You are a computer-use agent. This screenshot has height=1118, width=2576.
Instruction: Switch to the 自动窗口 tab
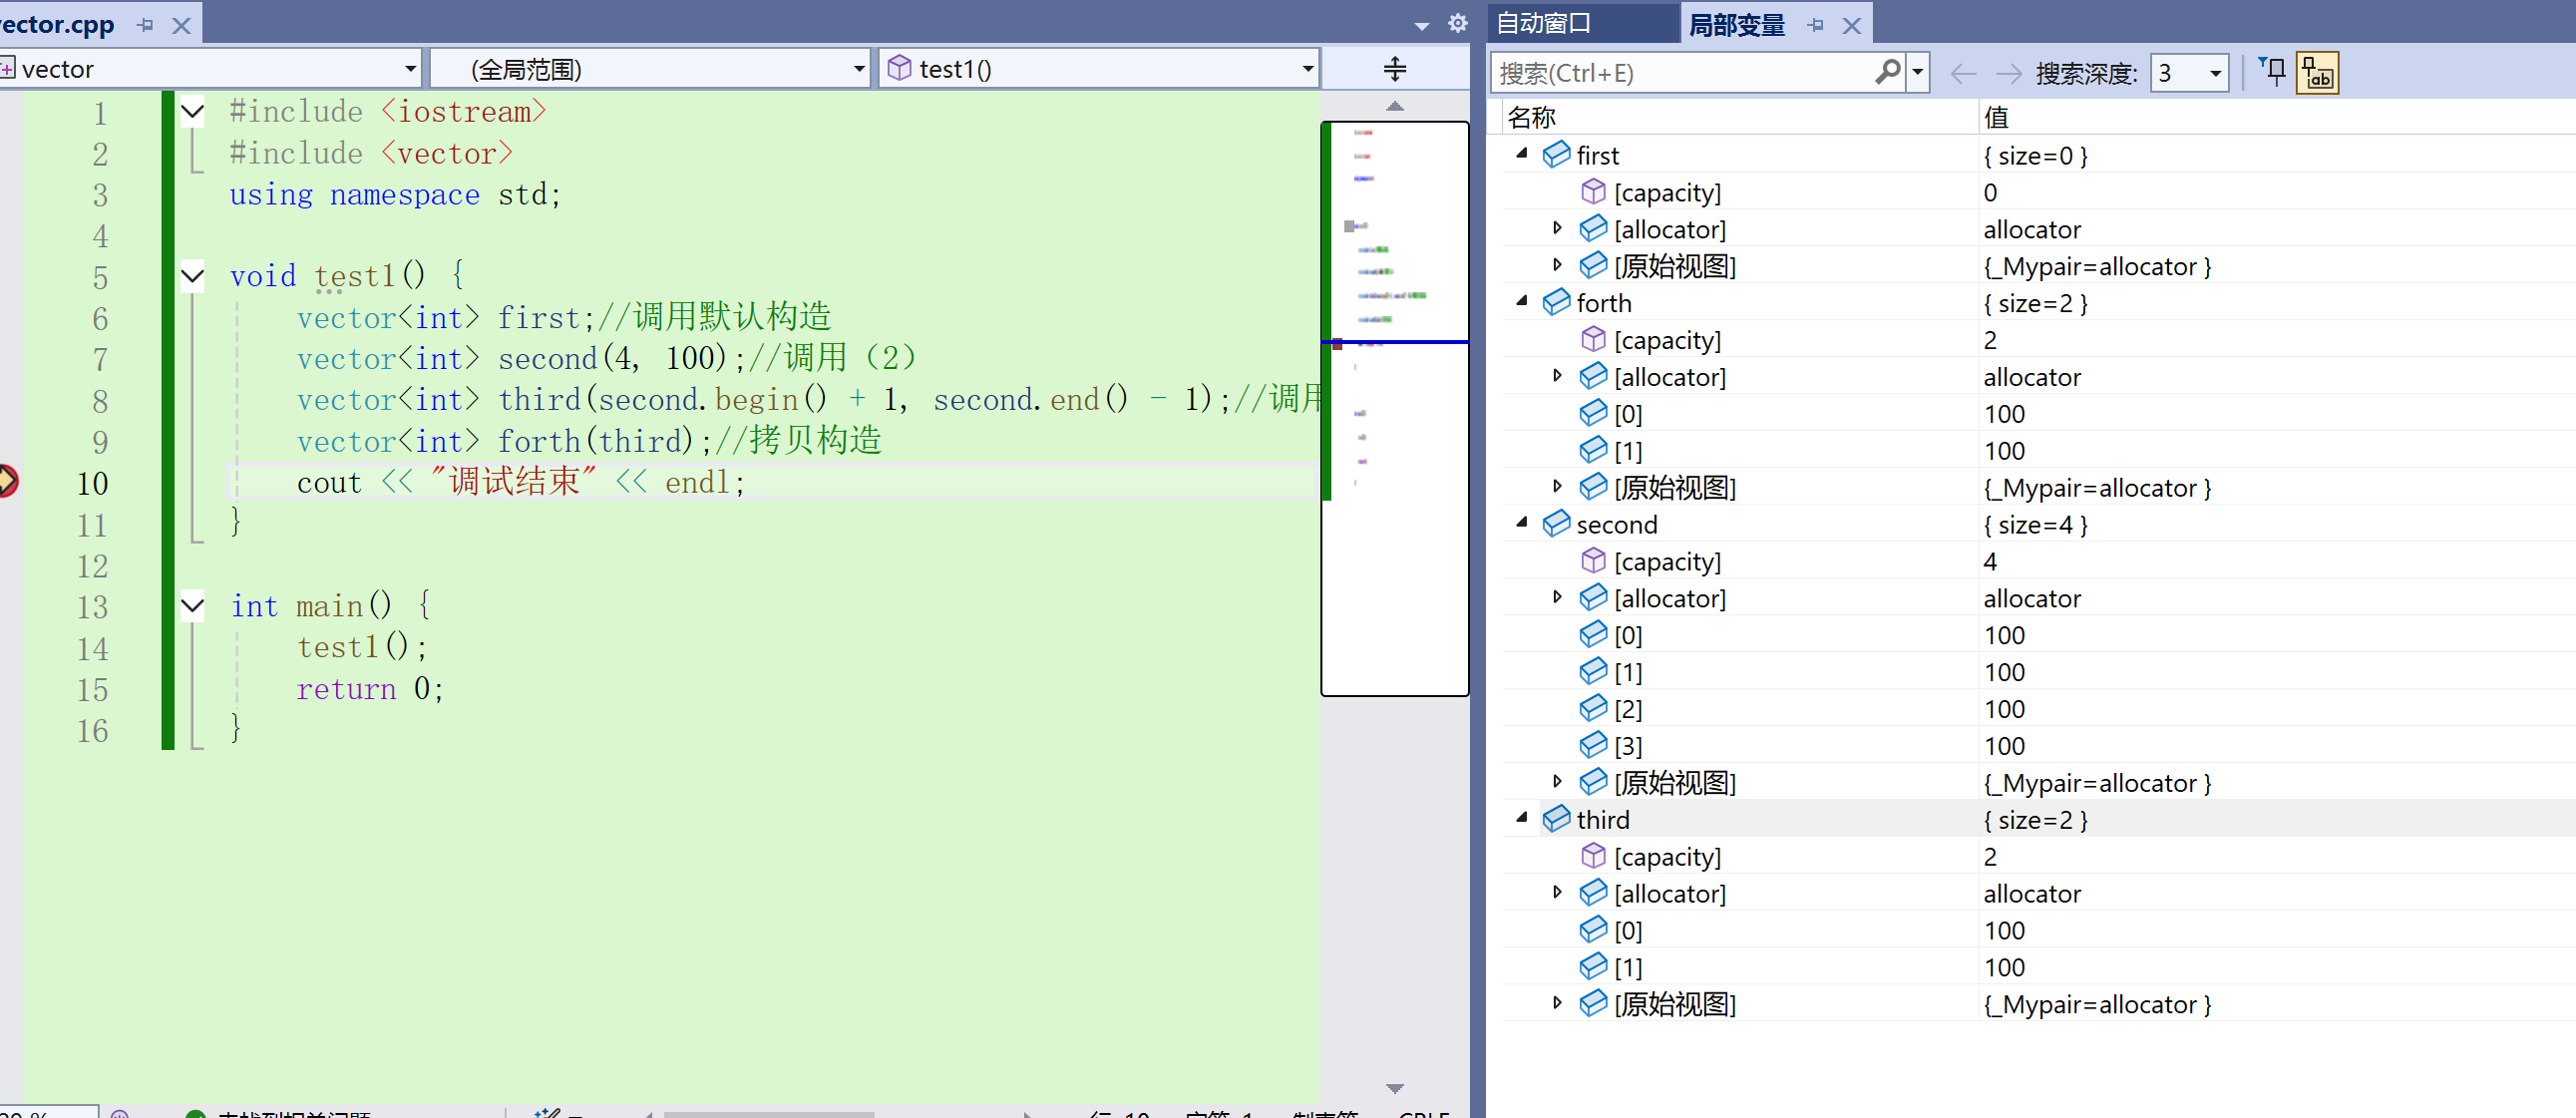(1544, 23)
